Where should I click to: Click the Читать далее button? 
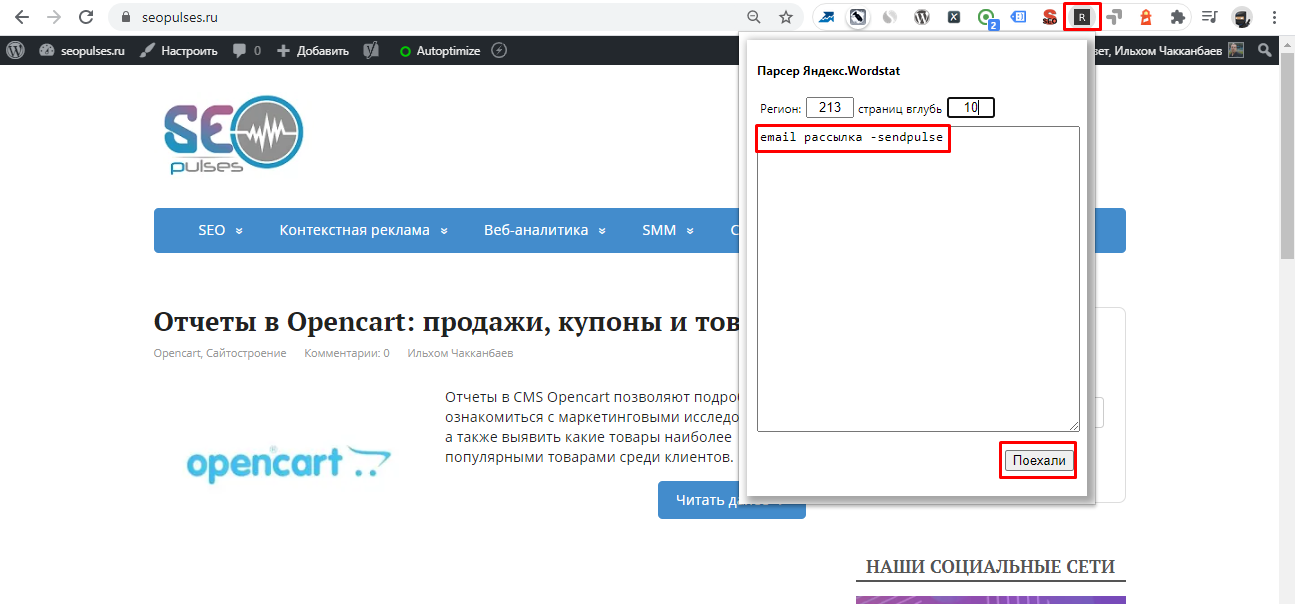731,500
